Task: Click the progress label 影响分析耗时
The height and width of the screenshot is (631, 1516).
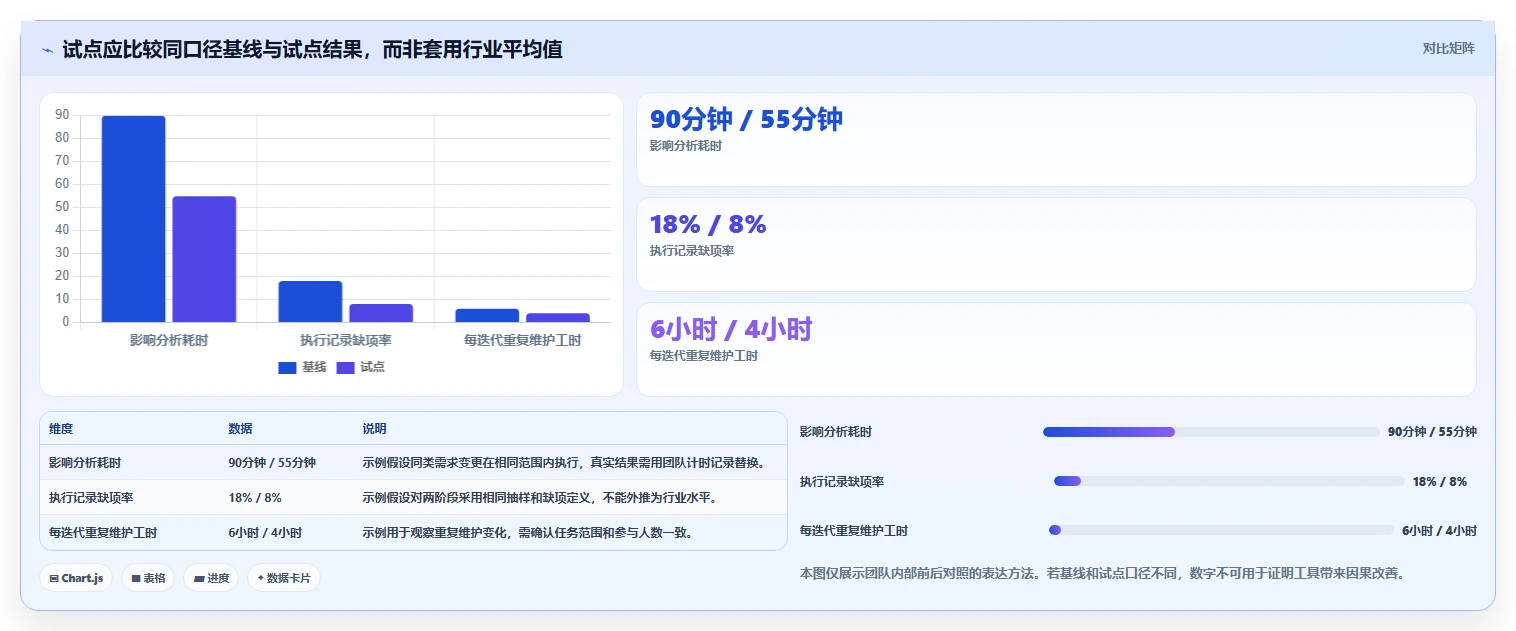Action: coord(836,432)
